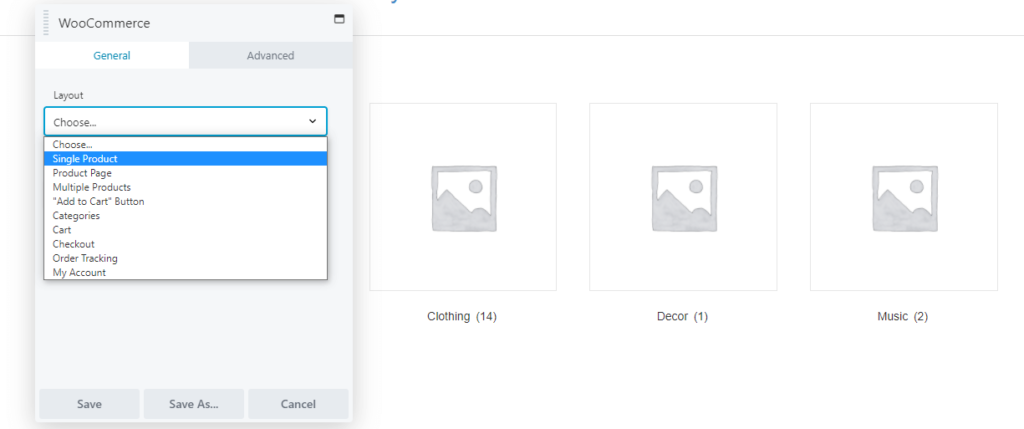Open the Clothing (14) category link

tap(462, 317)
